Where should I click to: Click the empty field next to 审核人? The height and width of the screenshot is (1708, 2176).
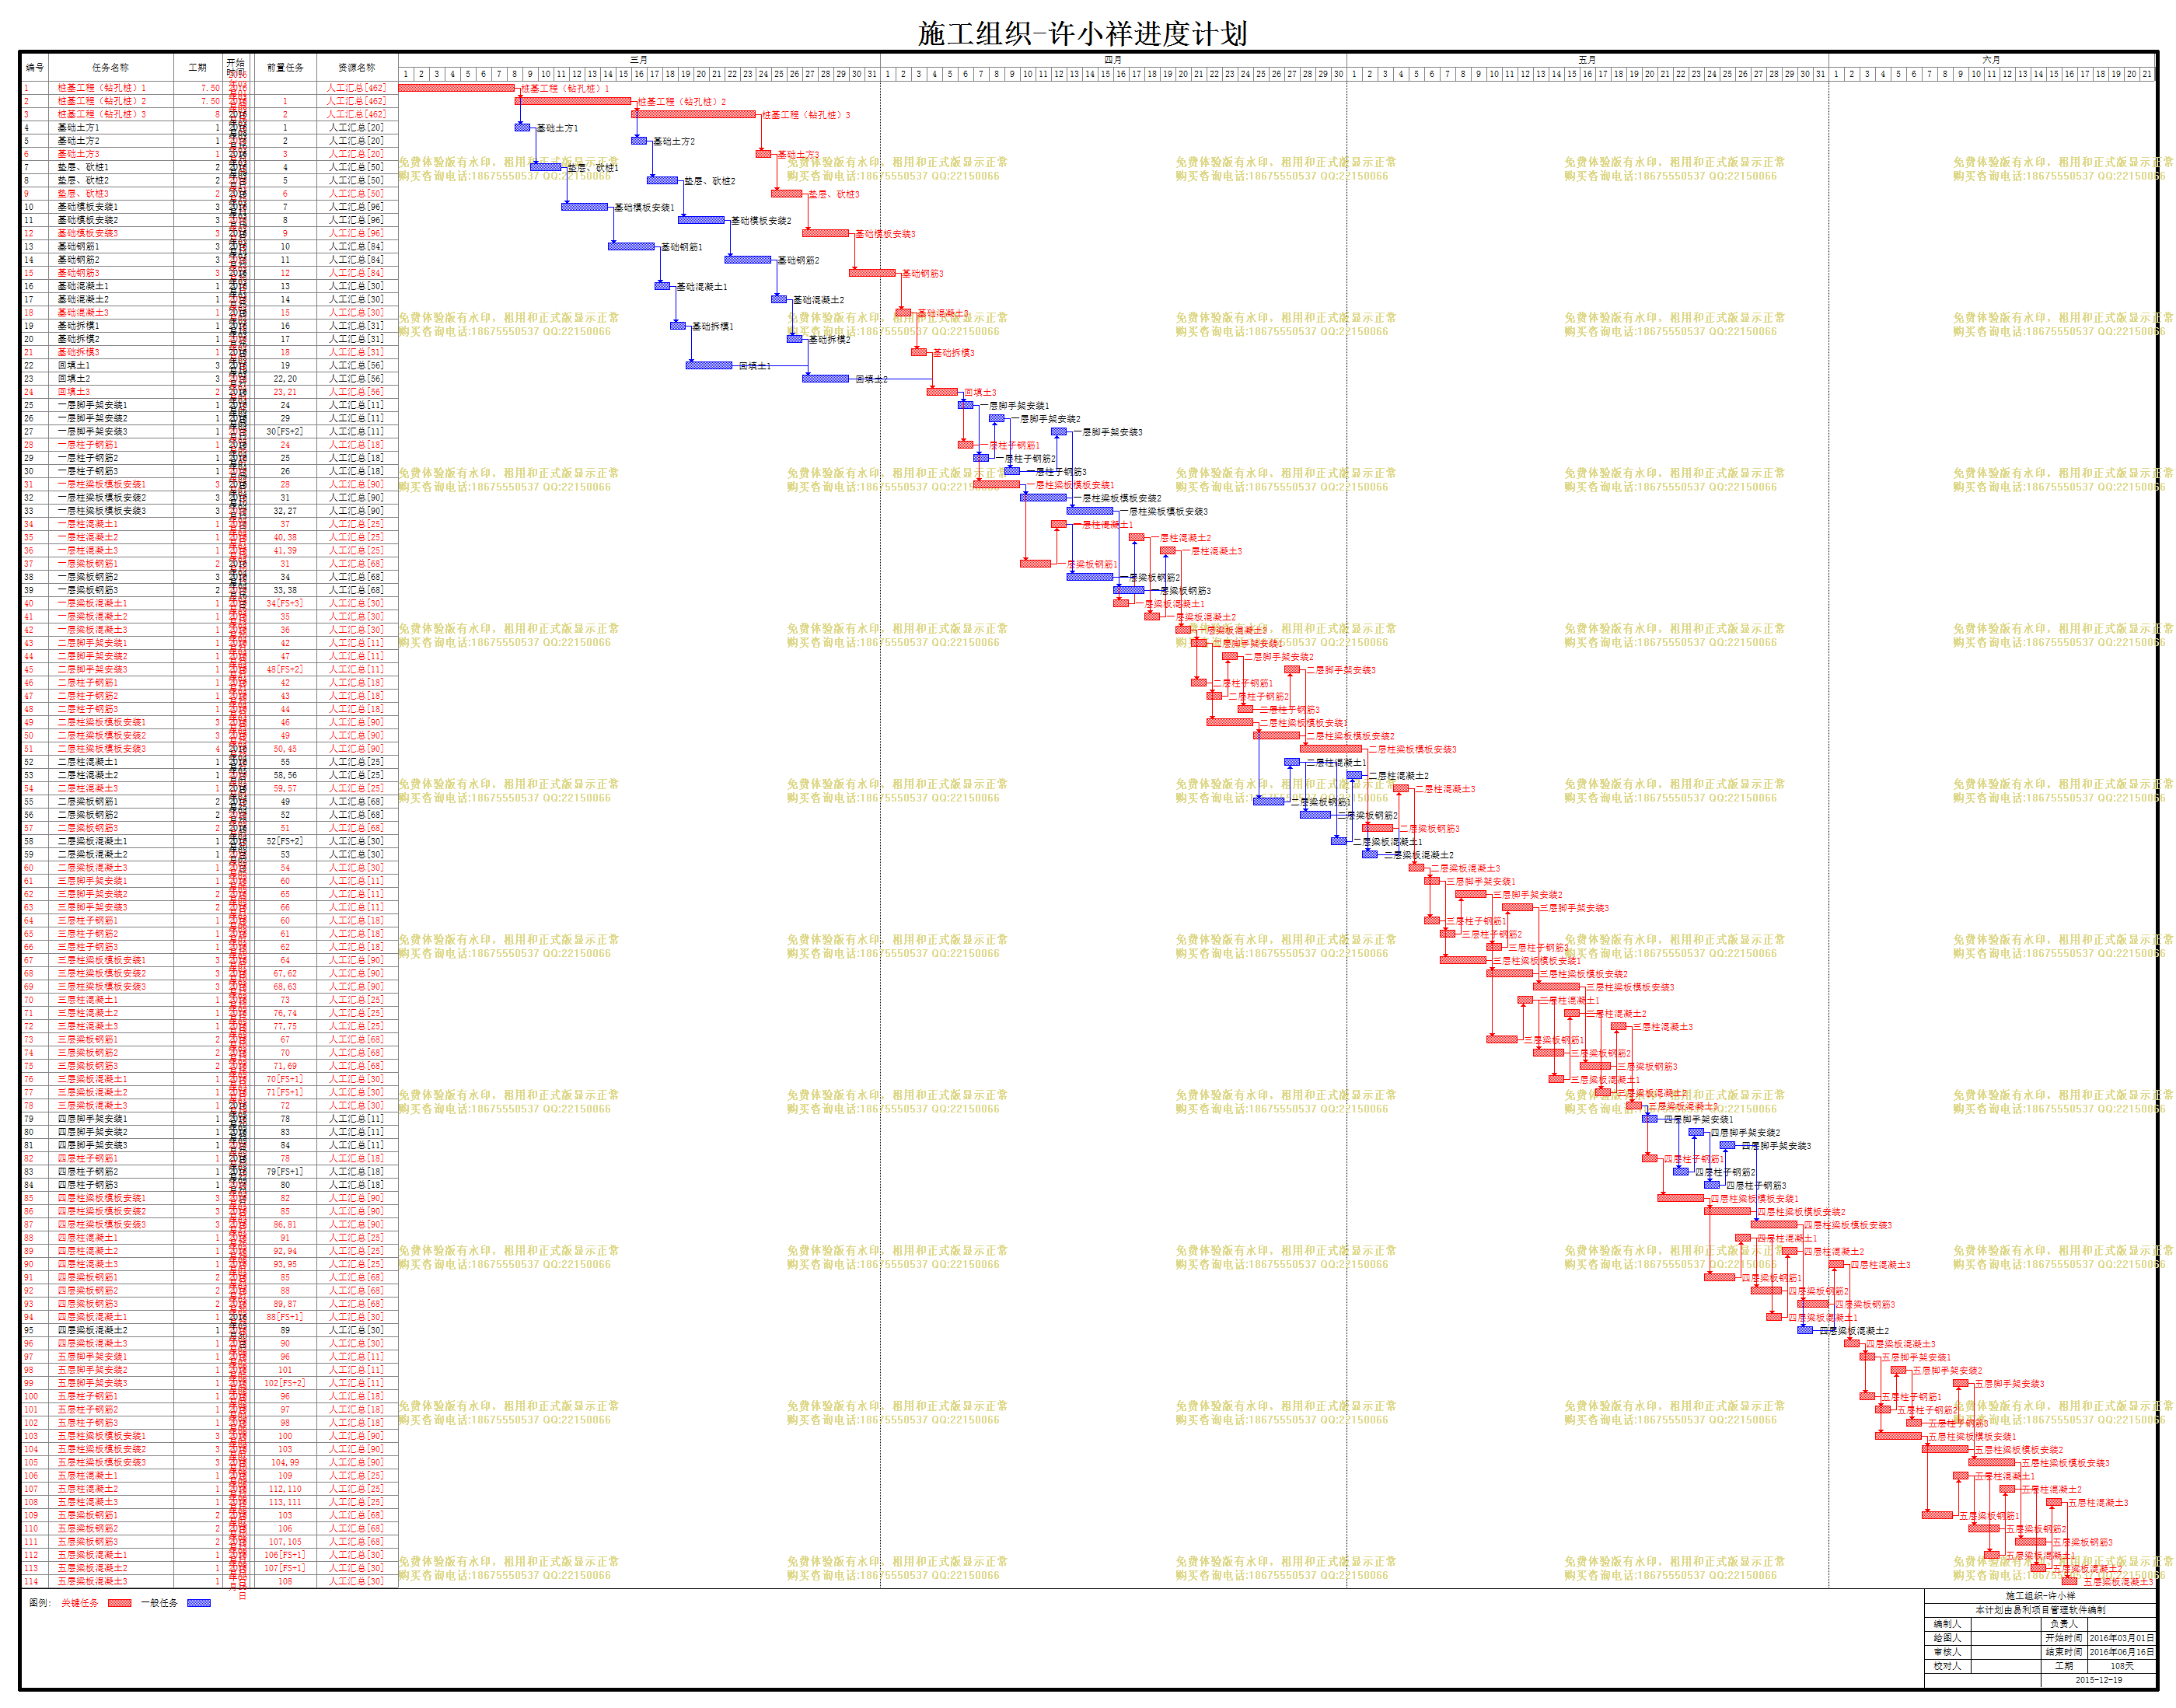(2006, 1652)
